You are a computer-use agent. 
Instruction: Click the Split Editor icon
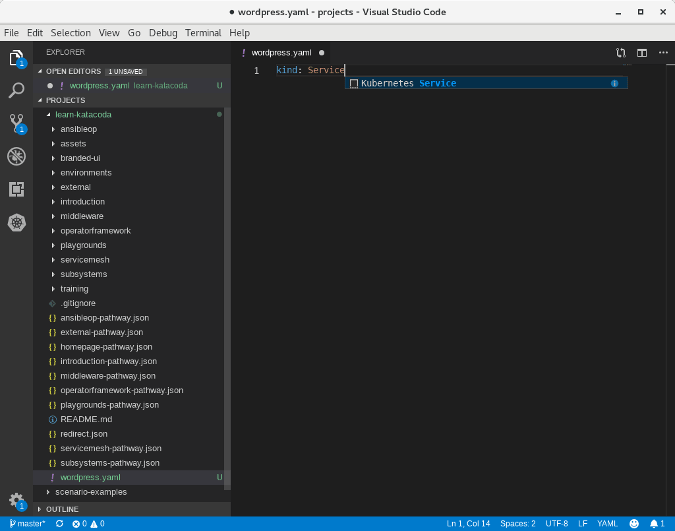[x=642, y=52]
